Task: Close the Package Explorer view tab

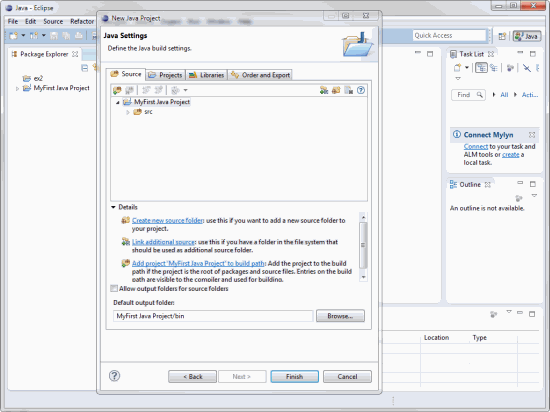Action: (75, 54)
